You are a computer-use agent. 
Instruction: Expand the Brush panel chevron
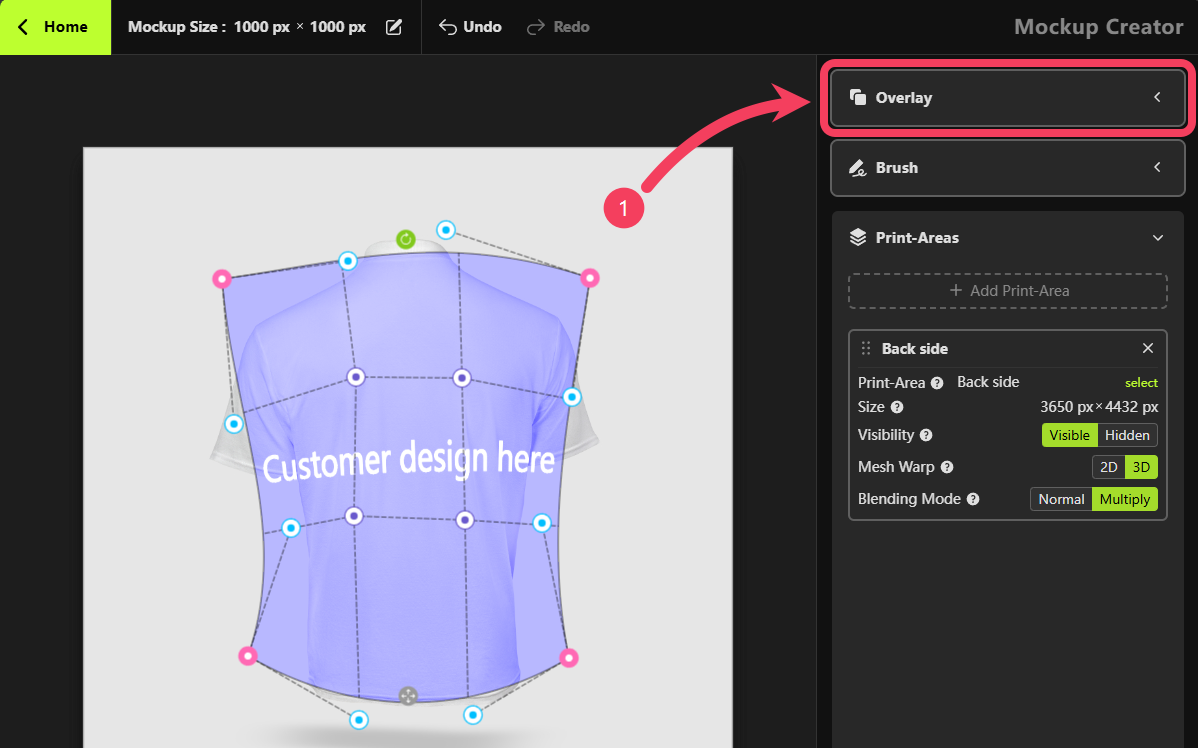tap(1158, 167)
